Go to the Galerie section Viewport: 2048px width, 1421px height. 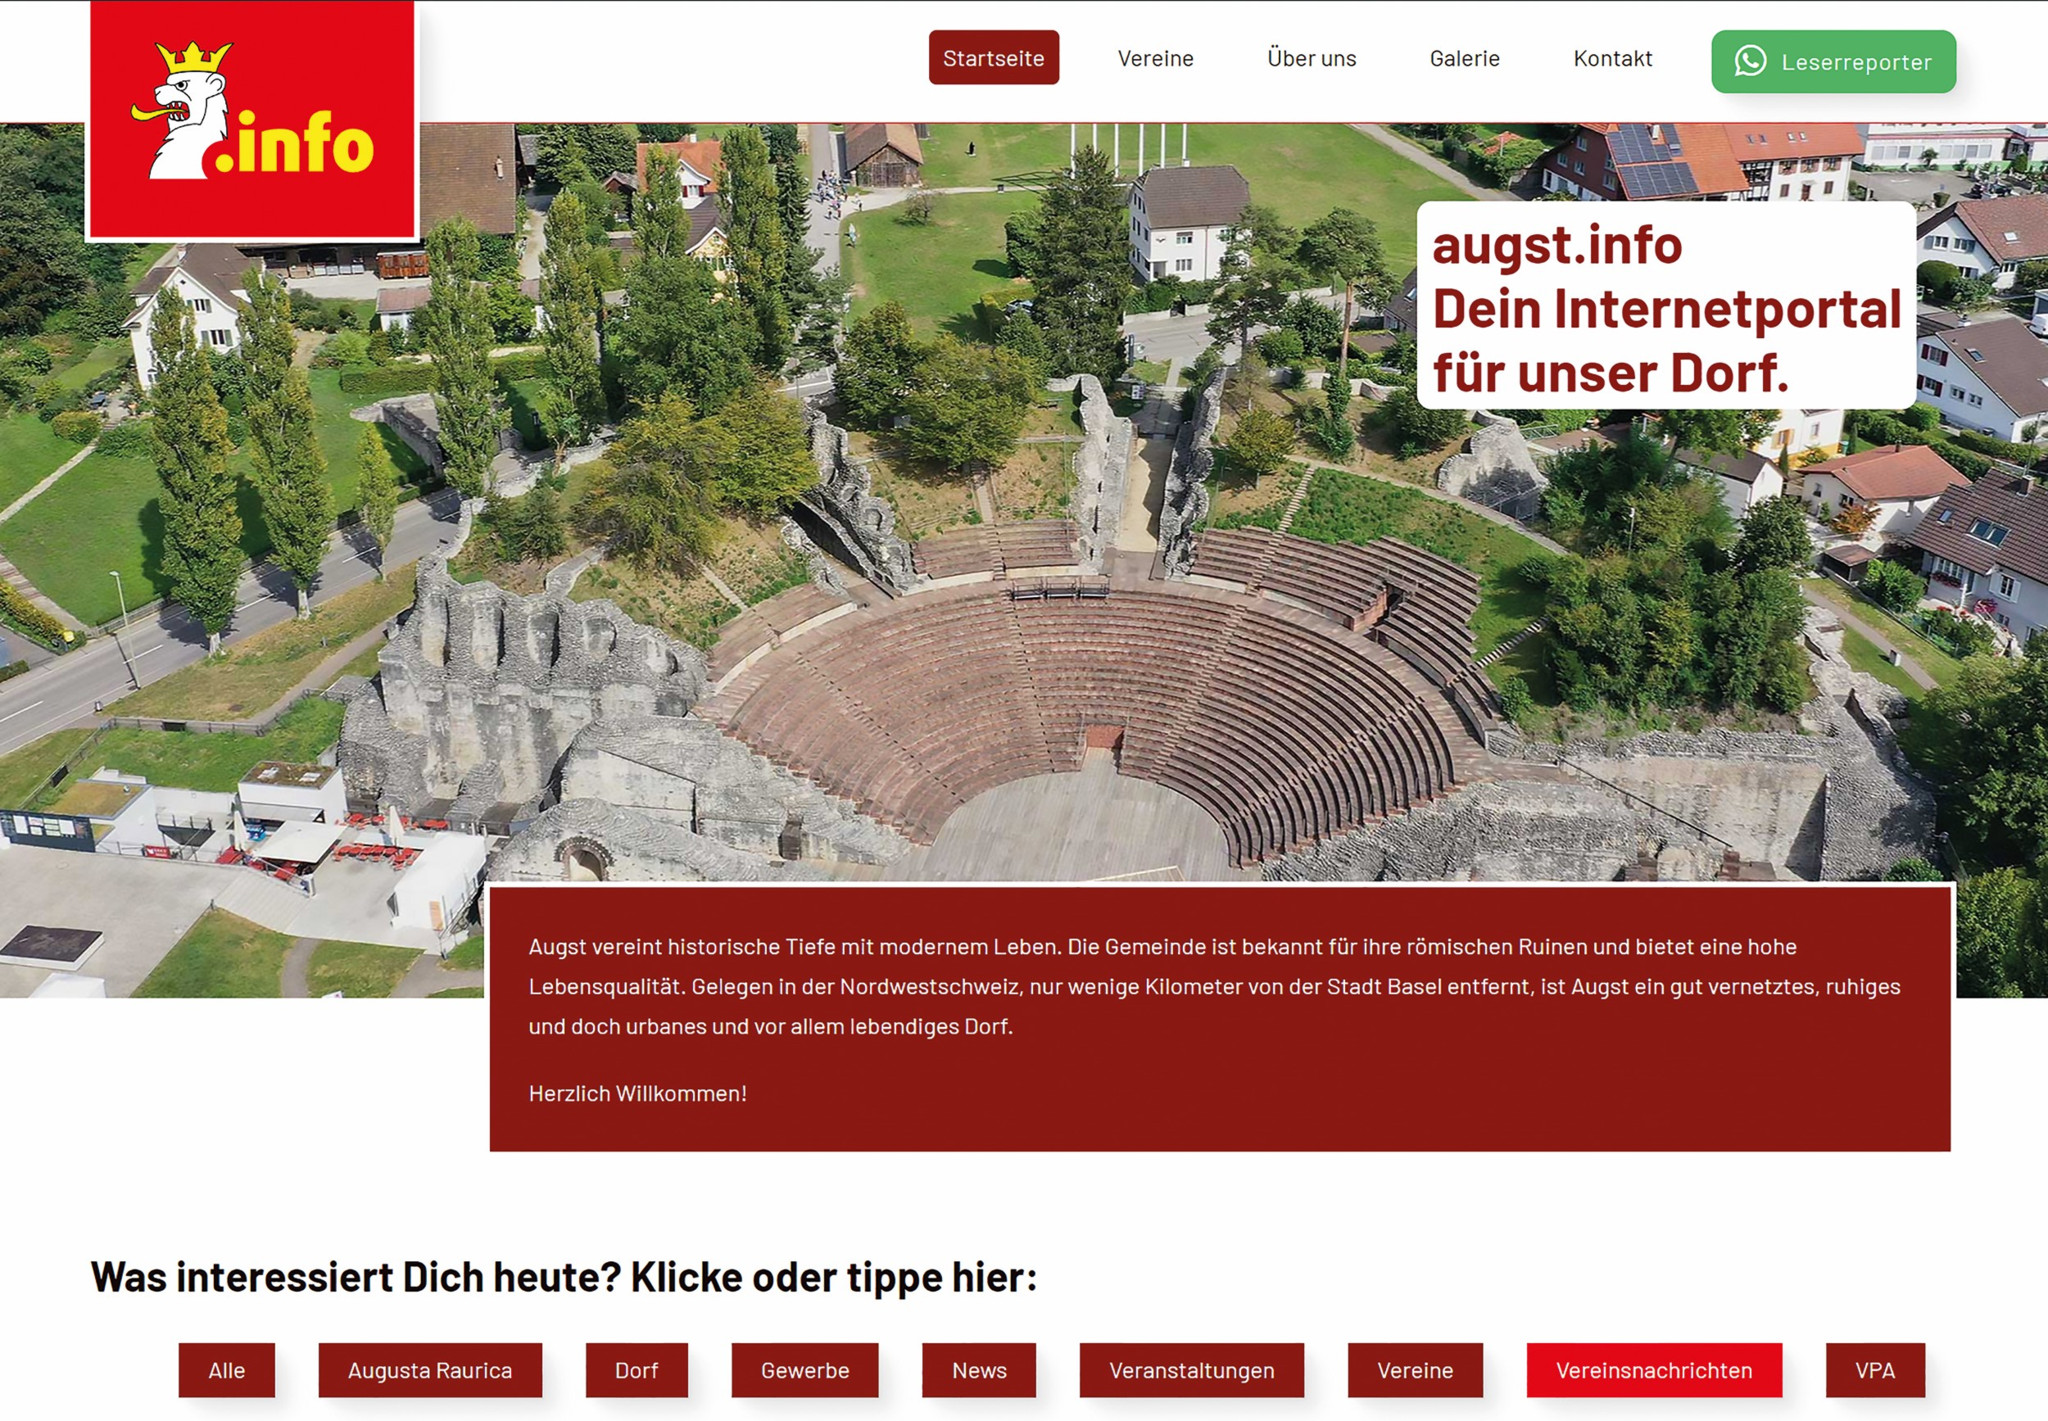point(1465,59)
